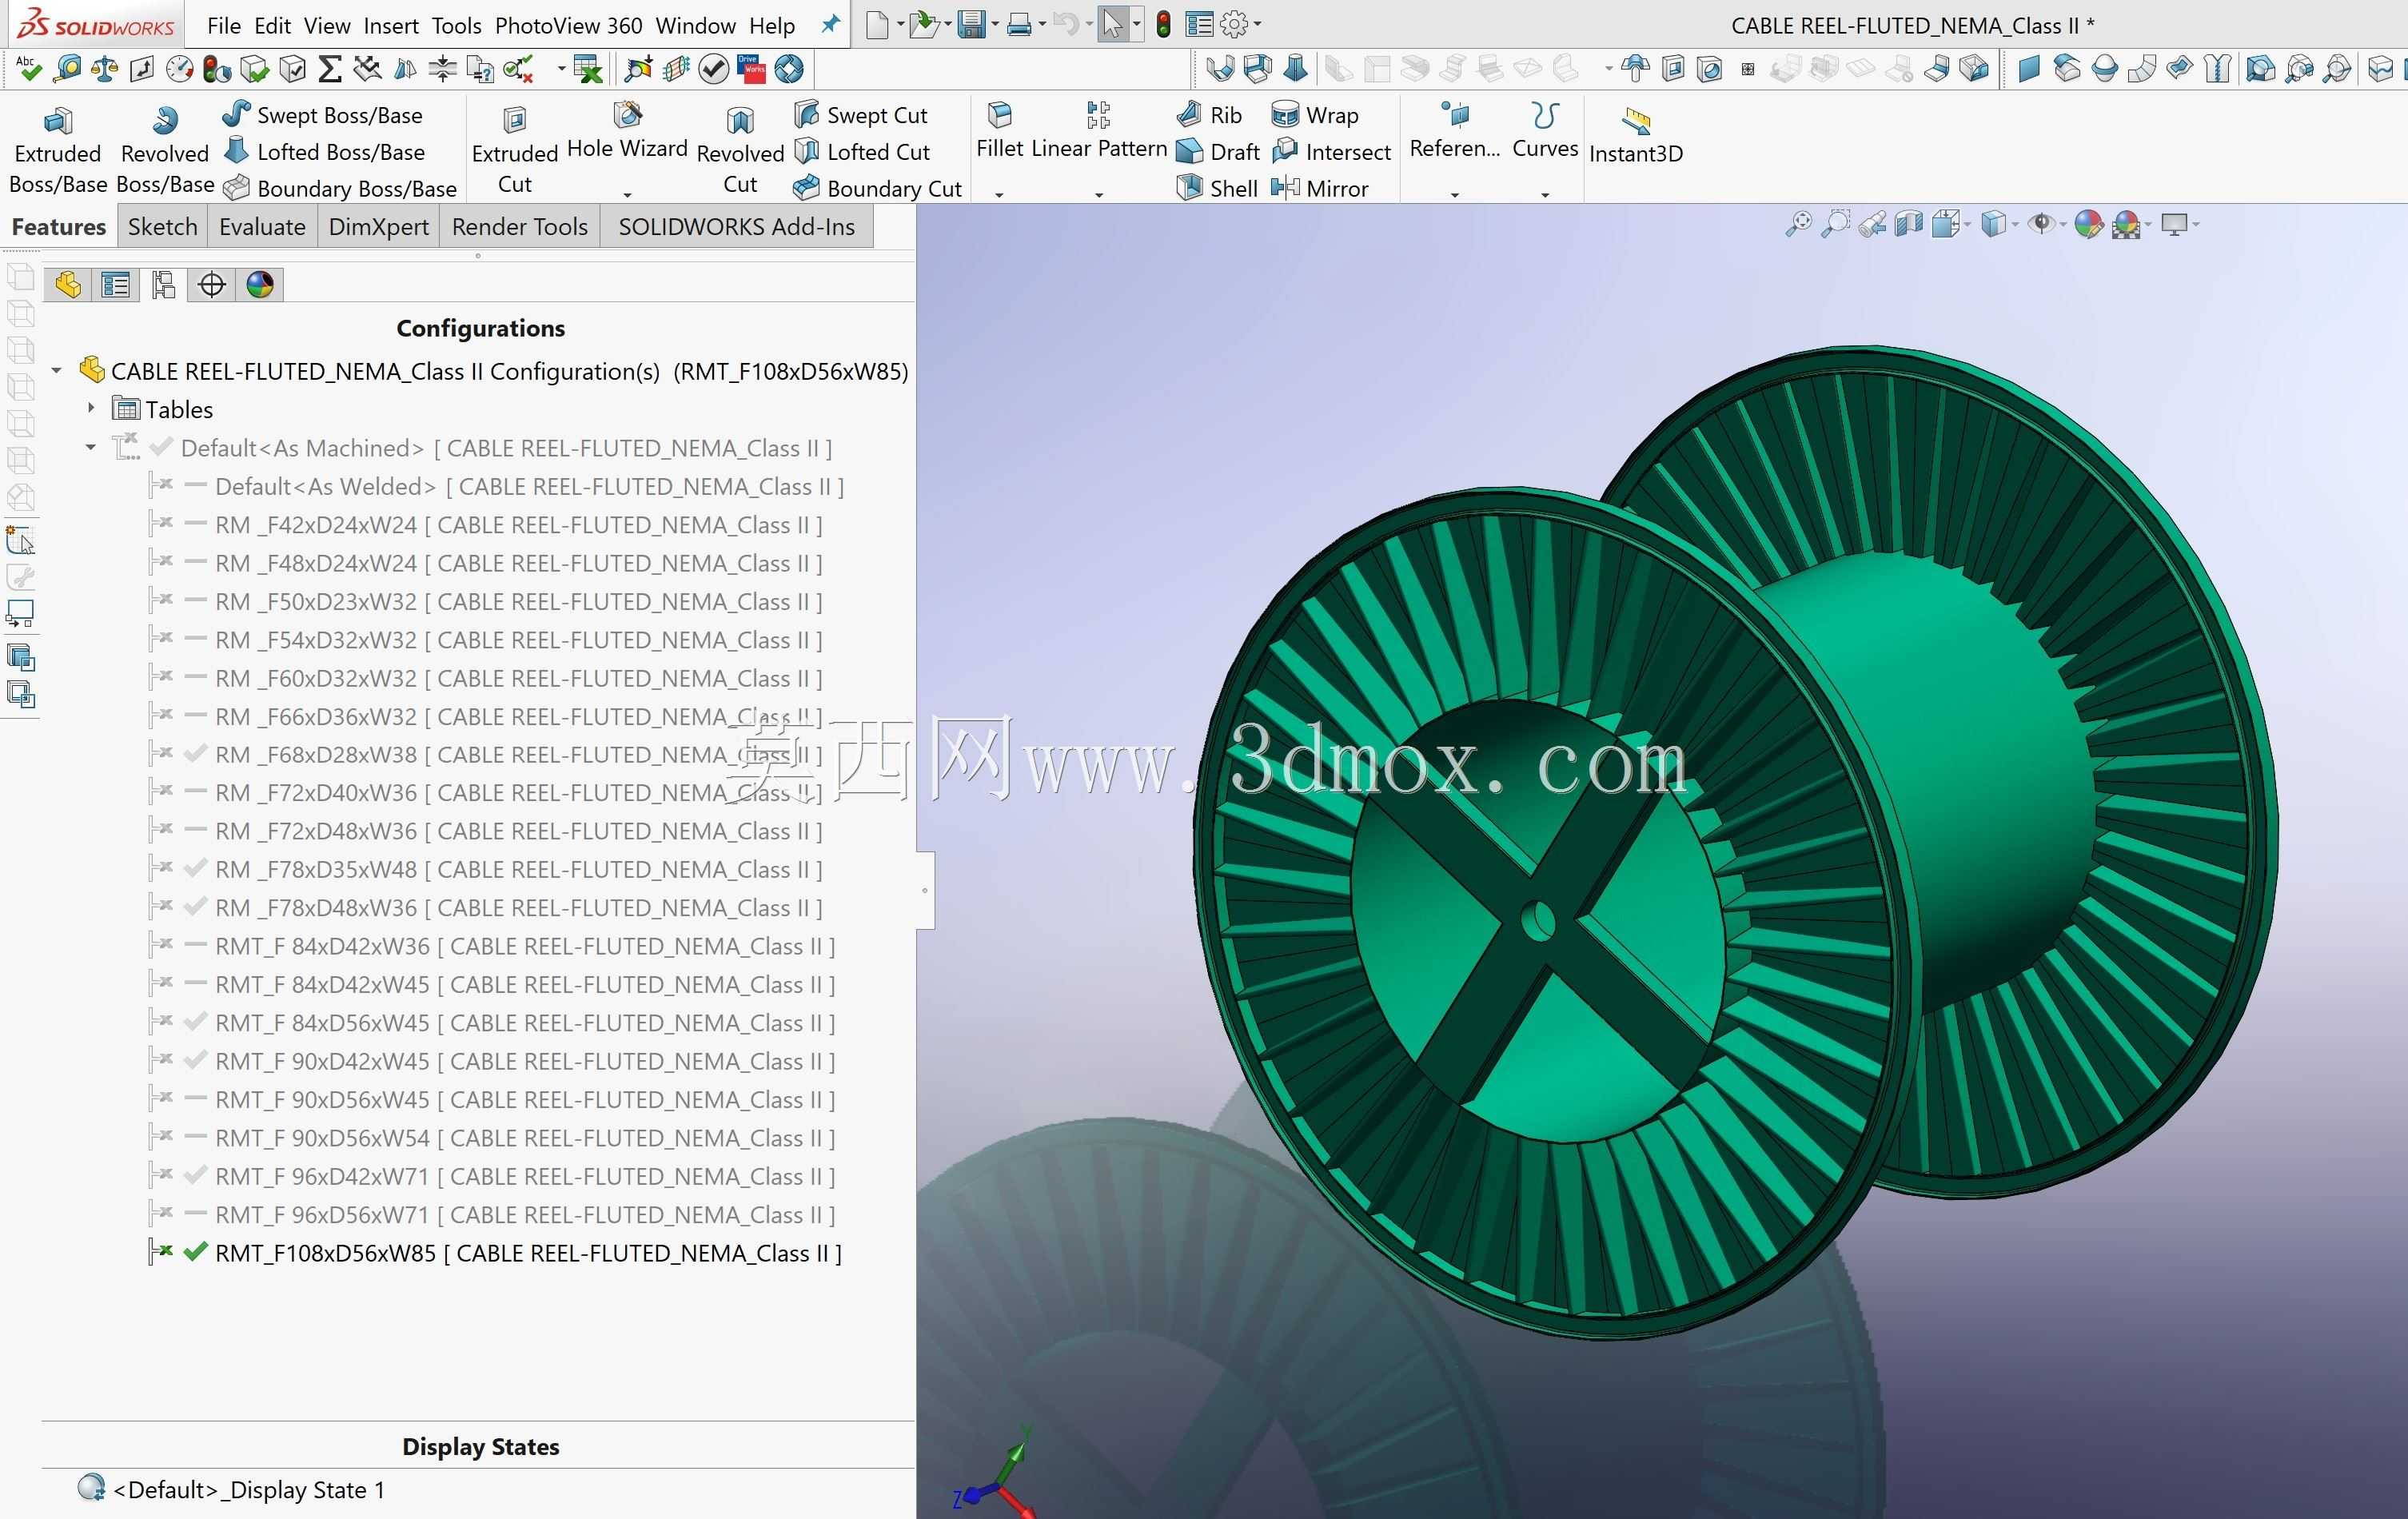Select configuration RM _F68xD28xW38
The width and height of the screenshot is (2408, 1519).
point(518,755)
